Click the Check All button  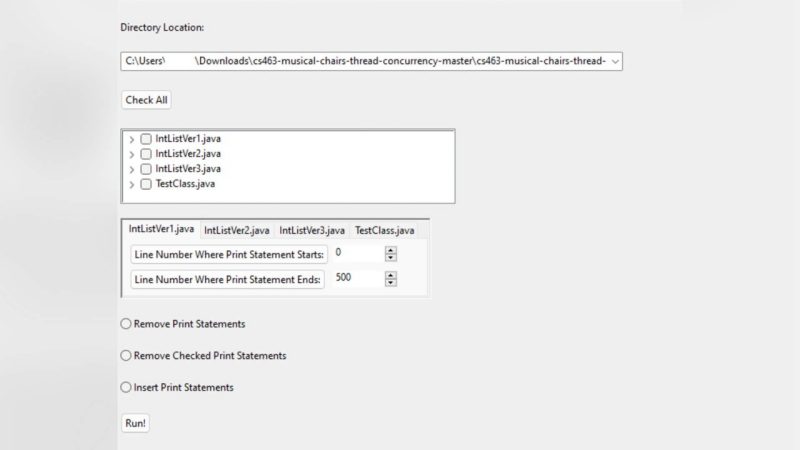[146, 100]
